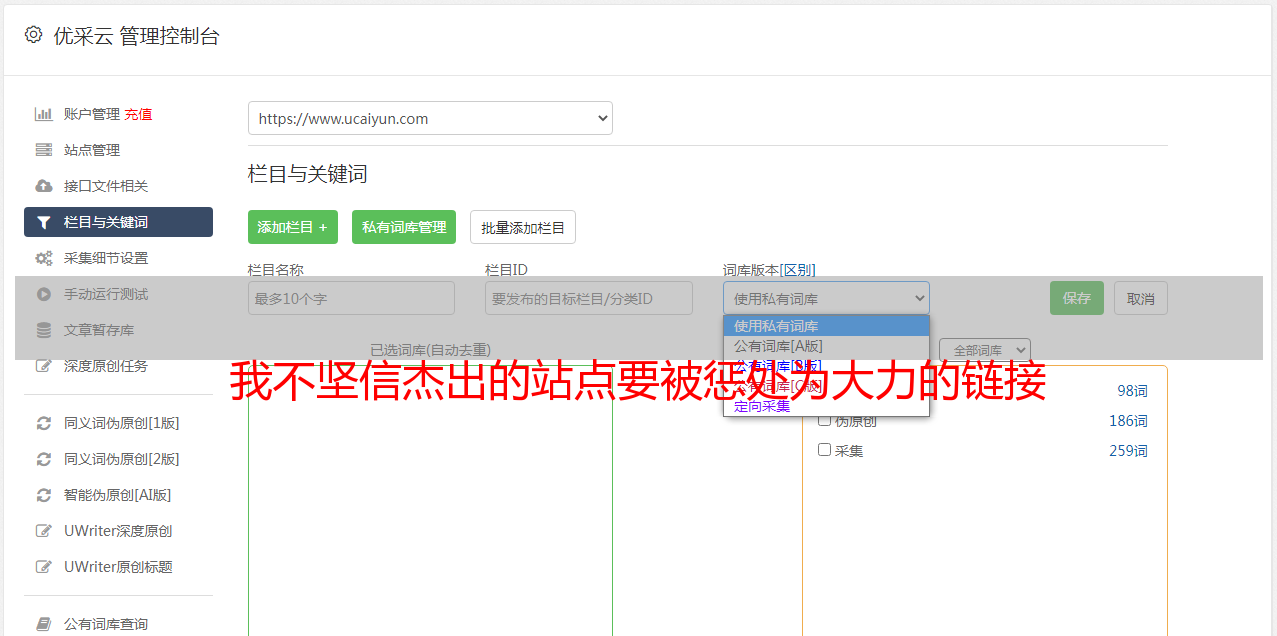Image resolution: width=1277 pixels, height=636 pixels.
Task: Click the 259词 count in 采集 row
Action: click(x=1128, y=451)
